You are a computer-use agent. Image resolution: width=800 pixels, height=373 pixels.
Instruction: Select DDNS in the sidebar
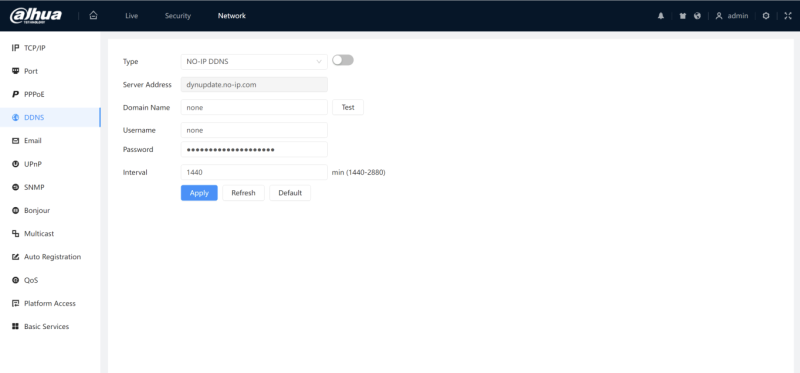(50, 117)
